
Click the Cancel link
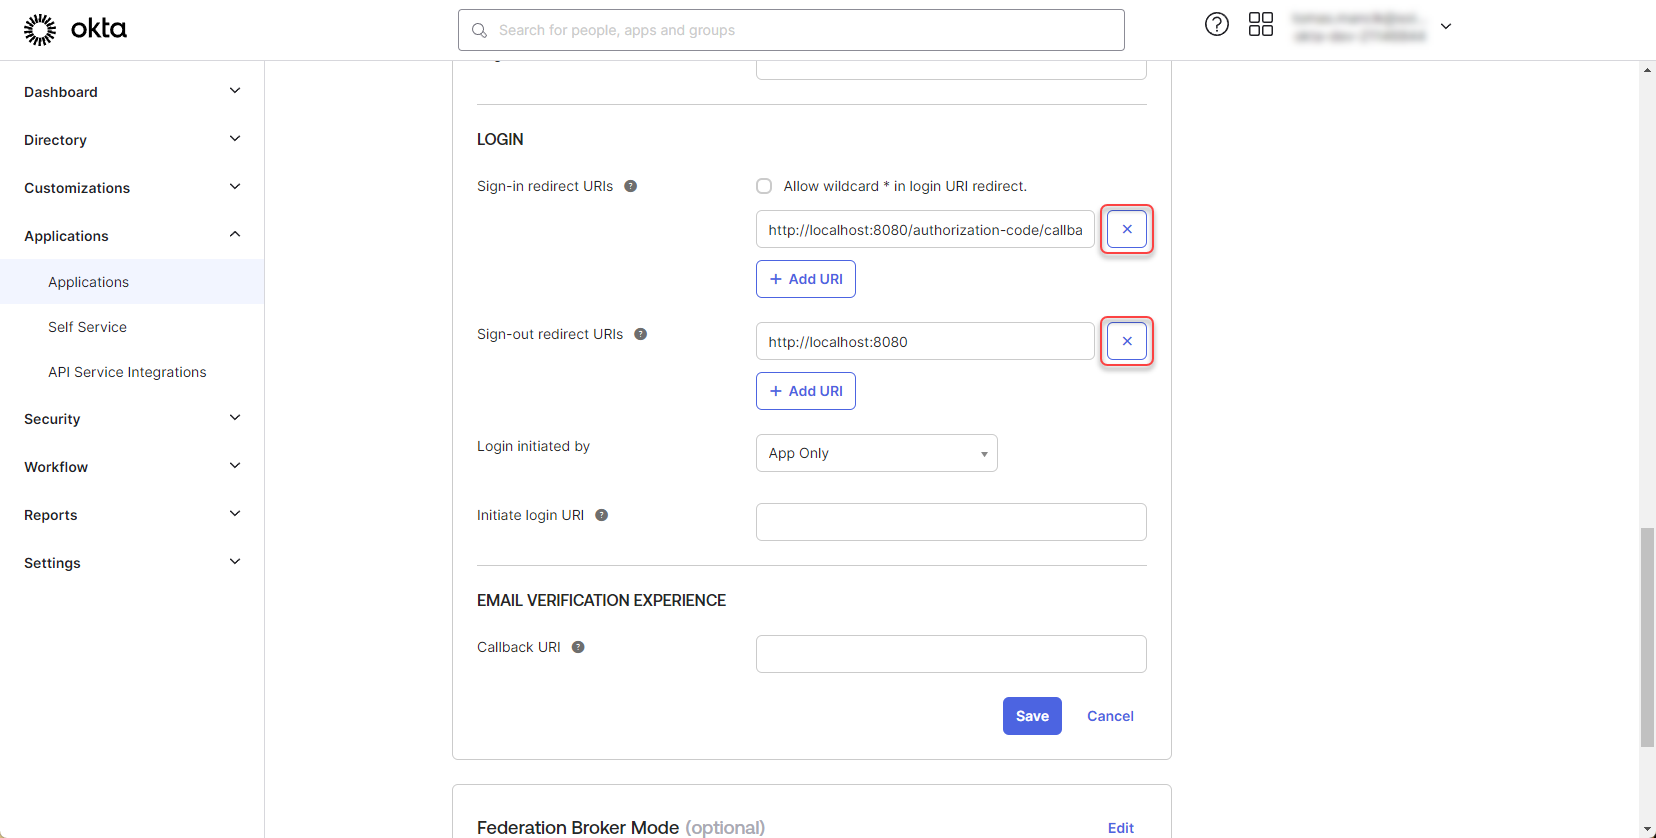click(x=1110, y=716)
